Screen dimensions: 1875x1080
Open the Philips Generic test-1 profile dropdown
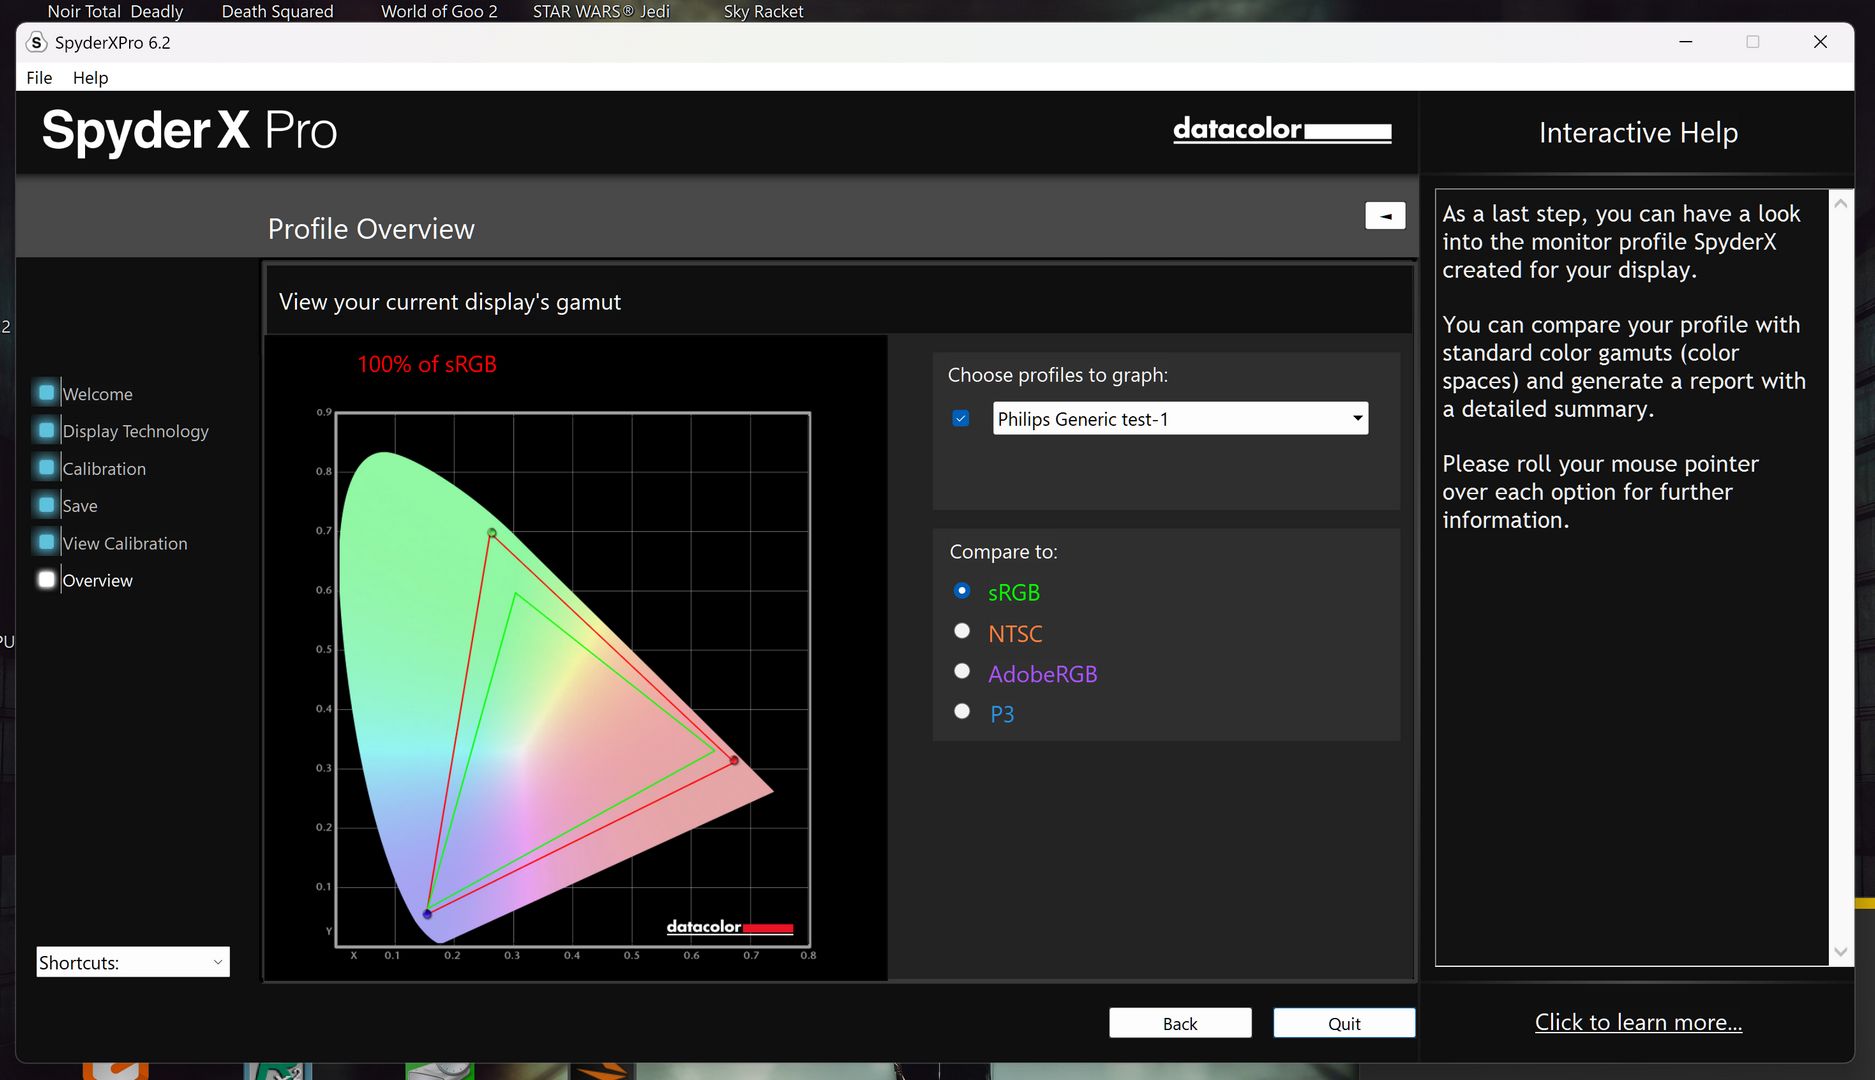(x=1180, y=418)
